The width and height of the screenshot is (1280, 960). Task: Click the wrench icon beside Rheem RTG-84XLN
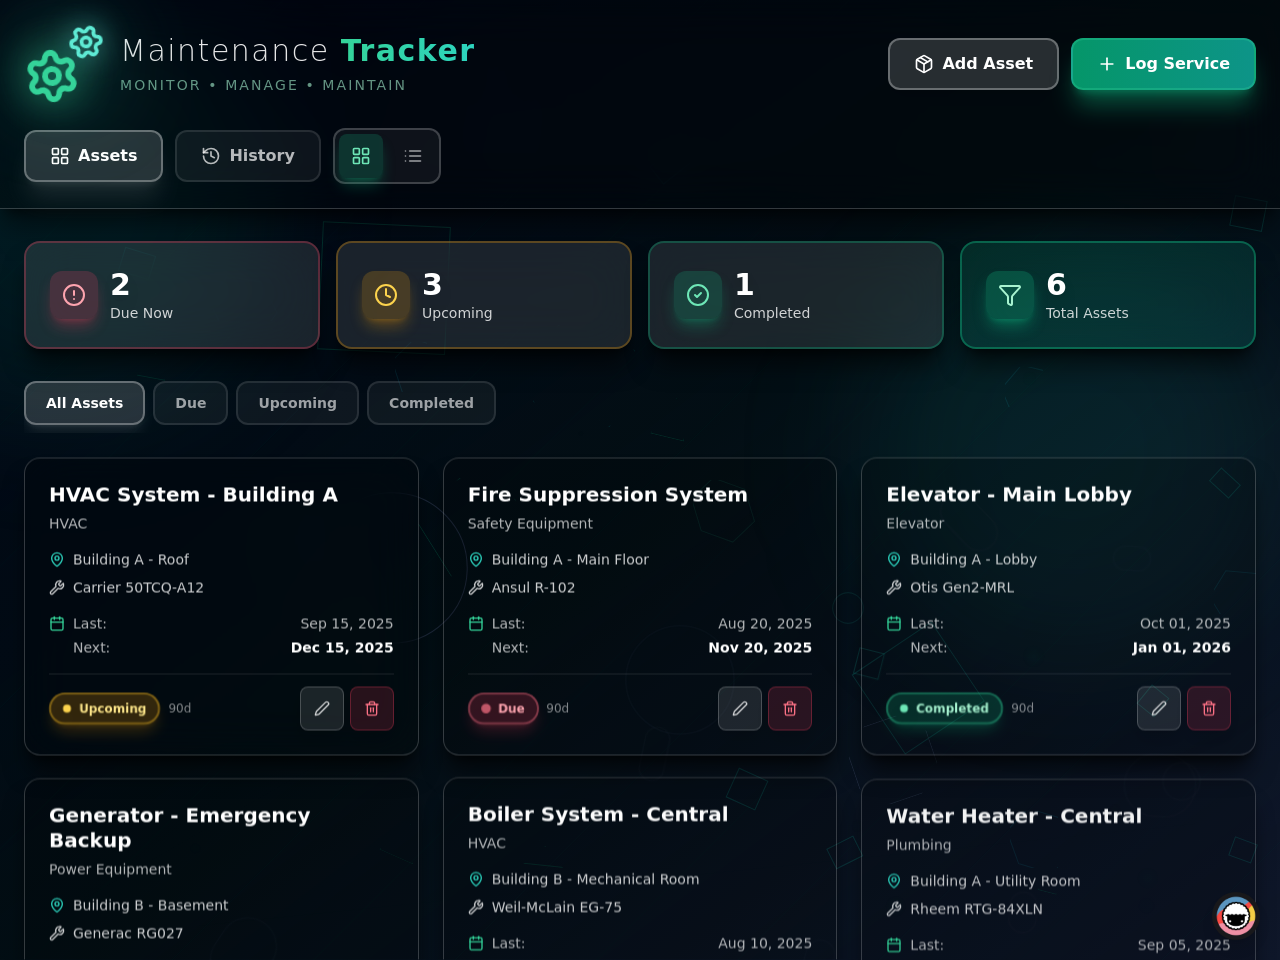pos(894,909)
